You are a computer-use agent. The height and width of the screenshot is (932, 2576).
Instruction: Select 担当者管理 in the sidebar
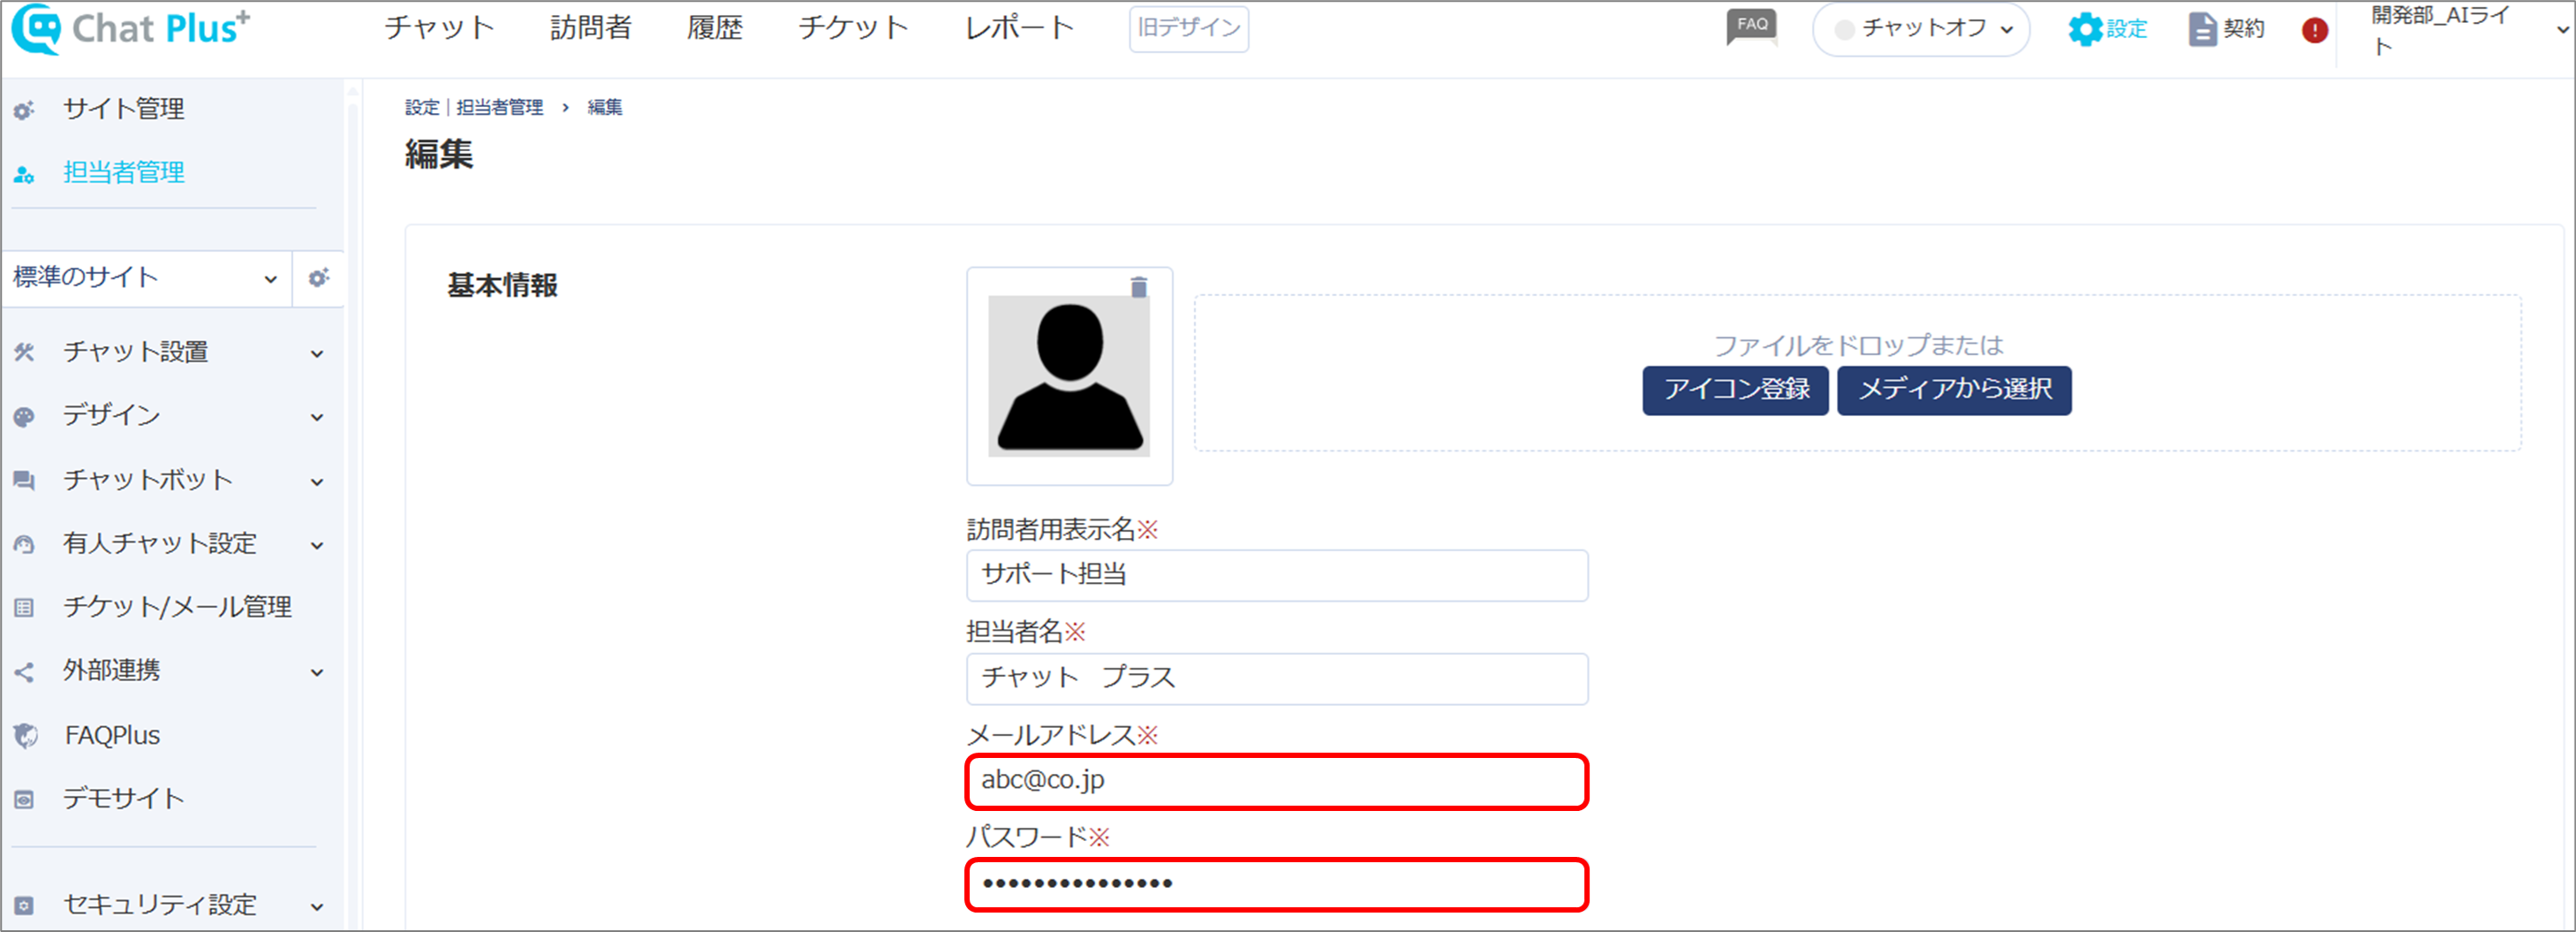[123, 173]
